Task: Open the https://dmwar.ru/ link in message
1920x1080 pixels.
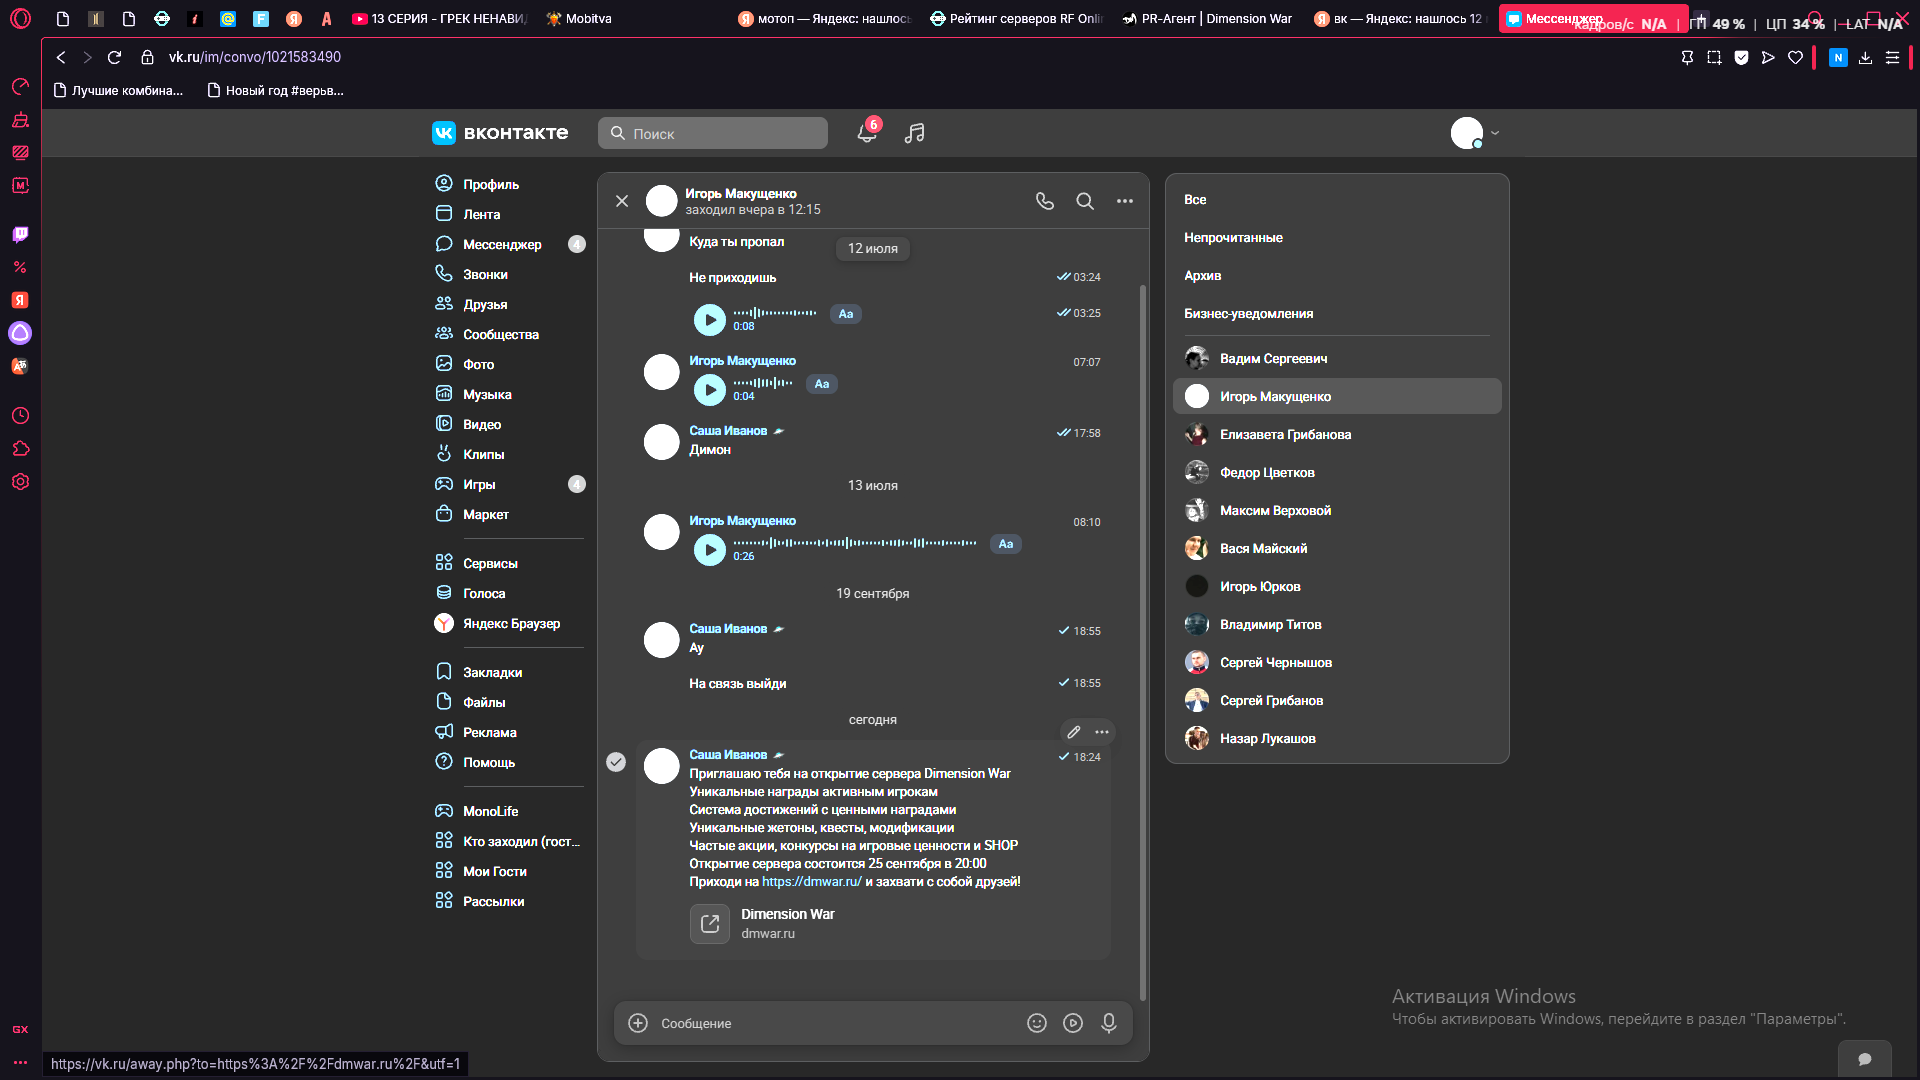Action: (811, 881)
